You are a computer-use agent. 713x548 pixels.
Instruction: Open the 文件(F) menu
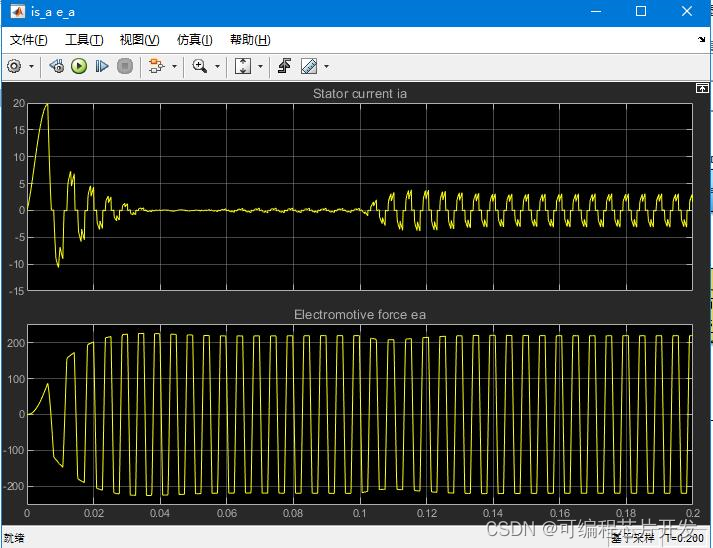pyautogui.click(x=29, y=40)
